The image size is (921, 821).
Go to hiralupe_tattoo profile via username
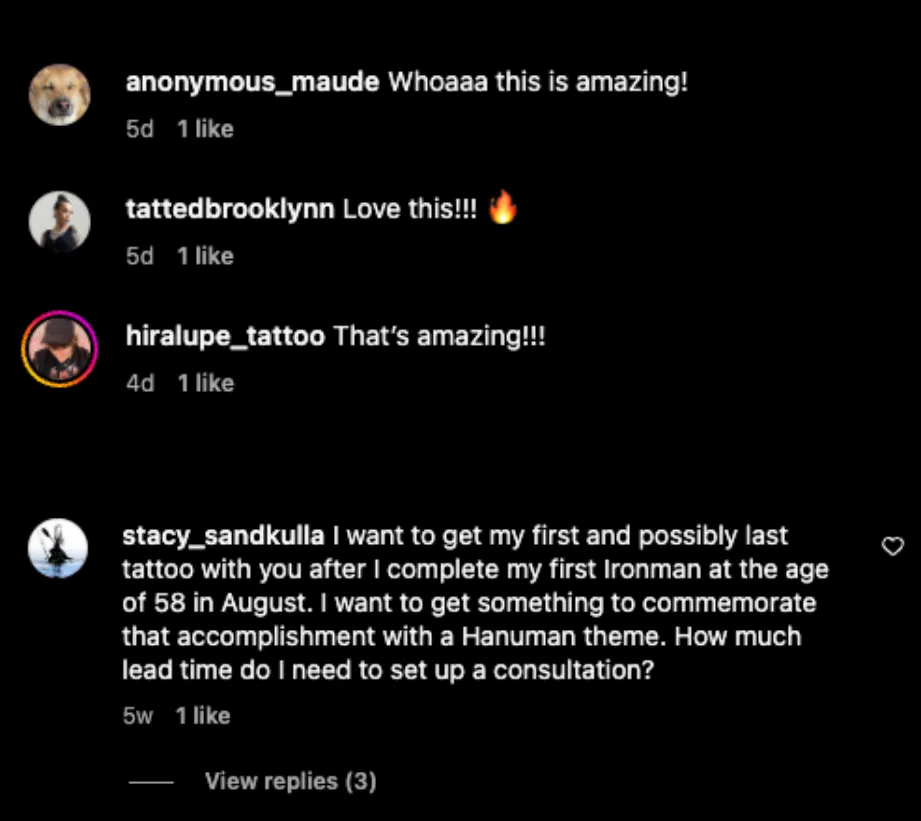[x=225, y=336]
